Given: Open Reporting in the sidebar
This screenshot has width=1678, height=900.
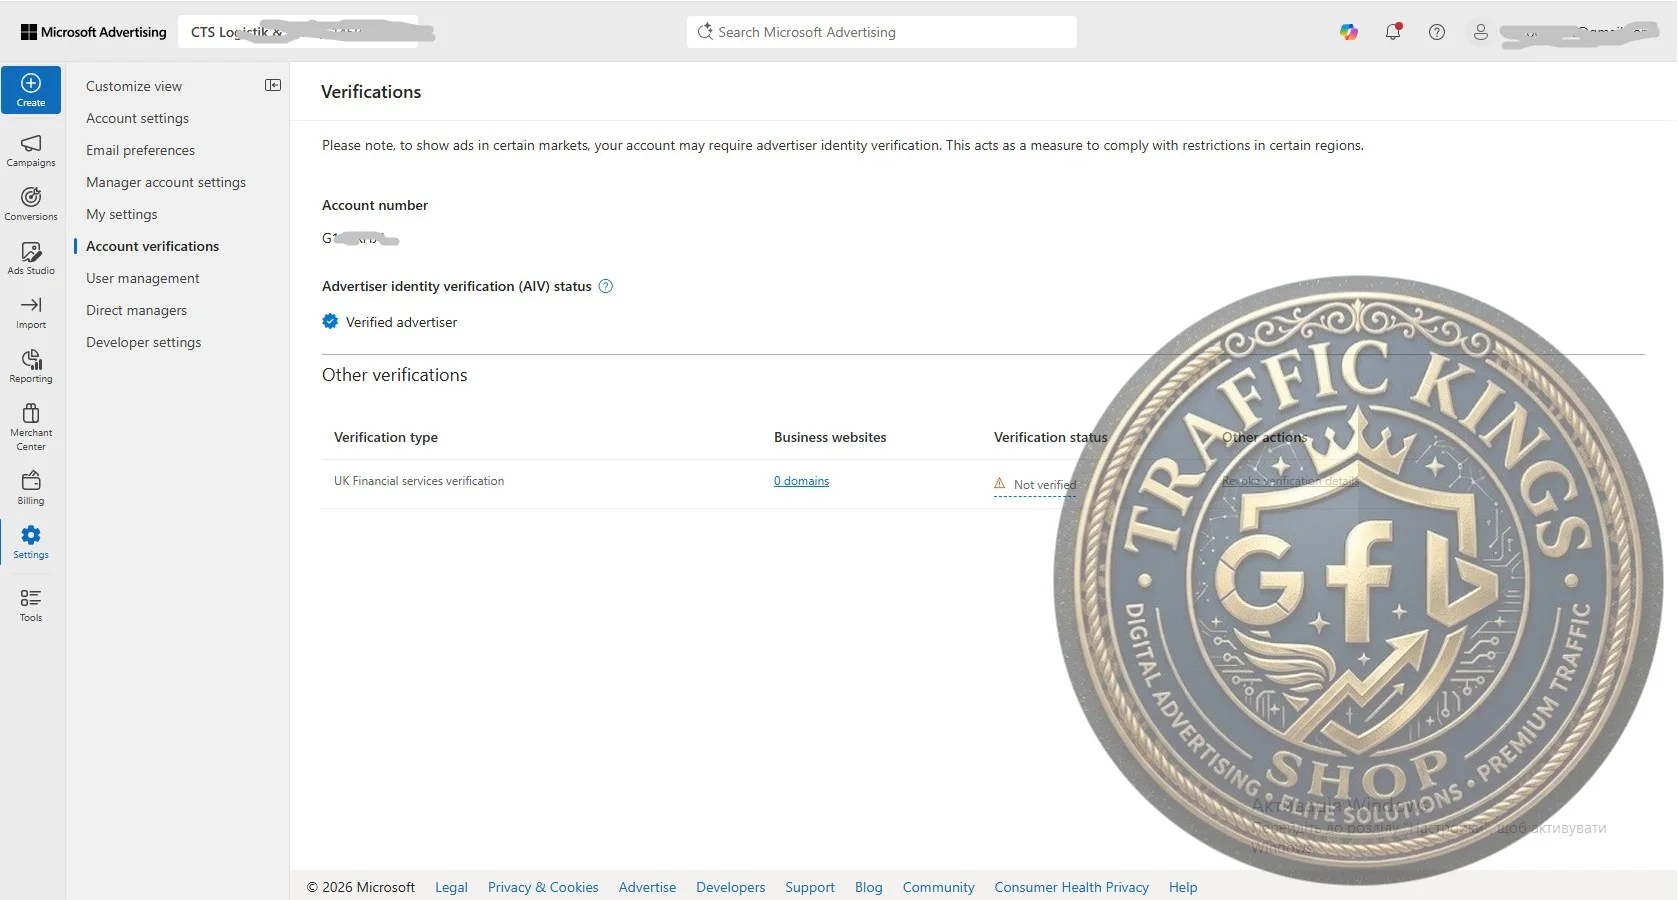Looking at the screenshot, I should pyautogui.click(x=31, y=366).
